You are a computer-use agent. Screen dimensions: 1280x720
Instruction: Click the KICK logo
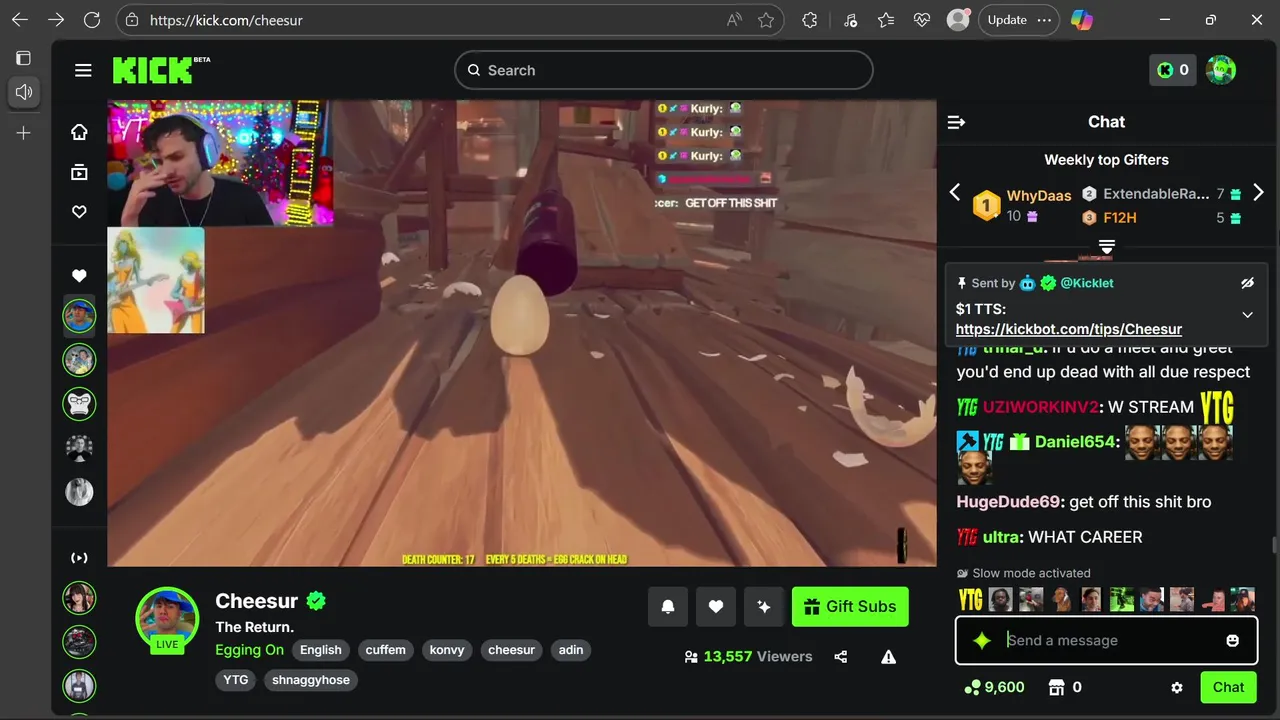click(152, 70)
